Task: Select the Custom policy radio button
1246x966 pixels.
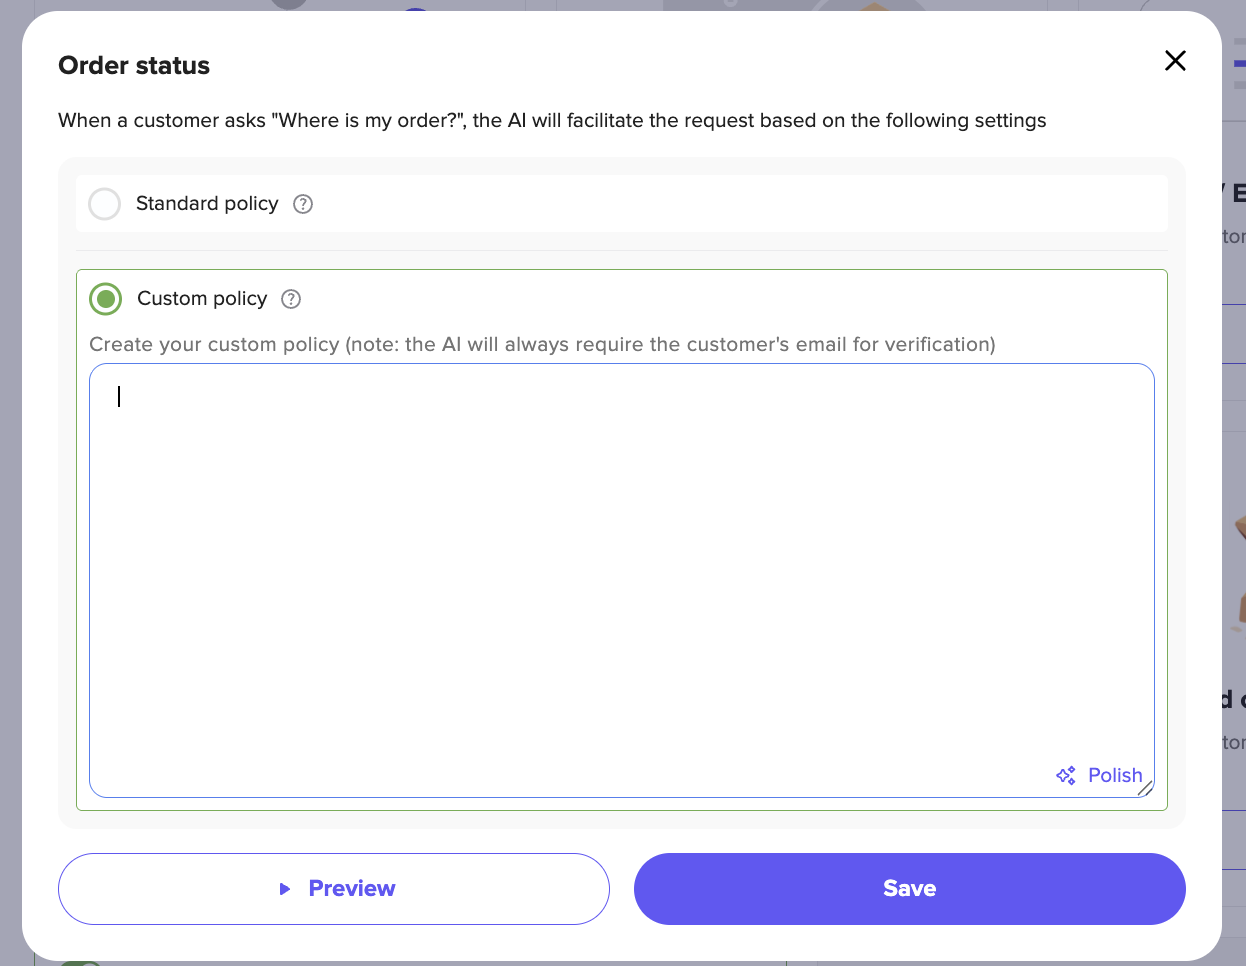Action: tap(106, 299)
